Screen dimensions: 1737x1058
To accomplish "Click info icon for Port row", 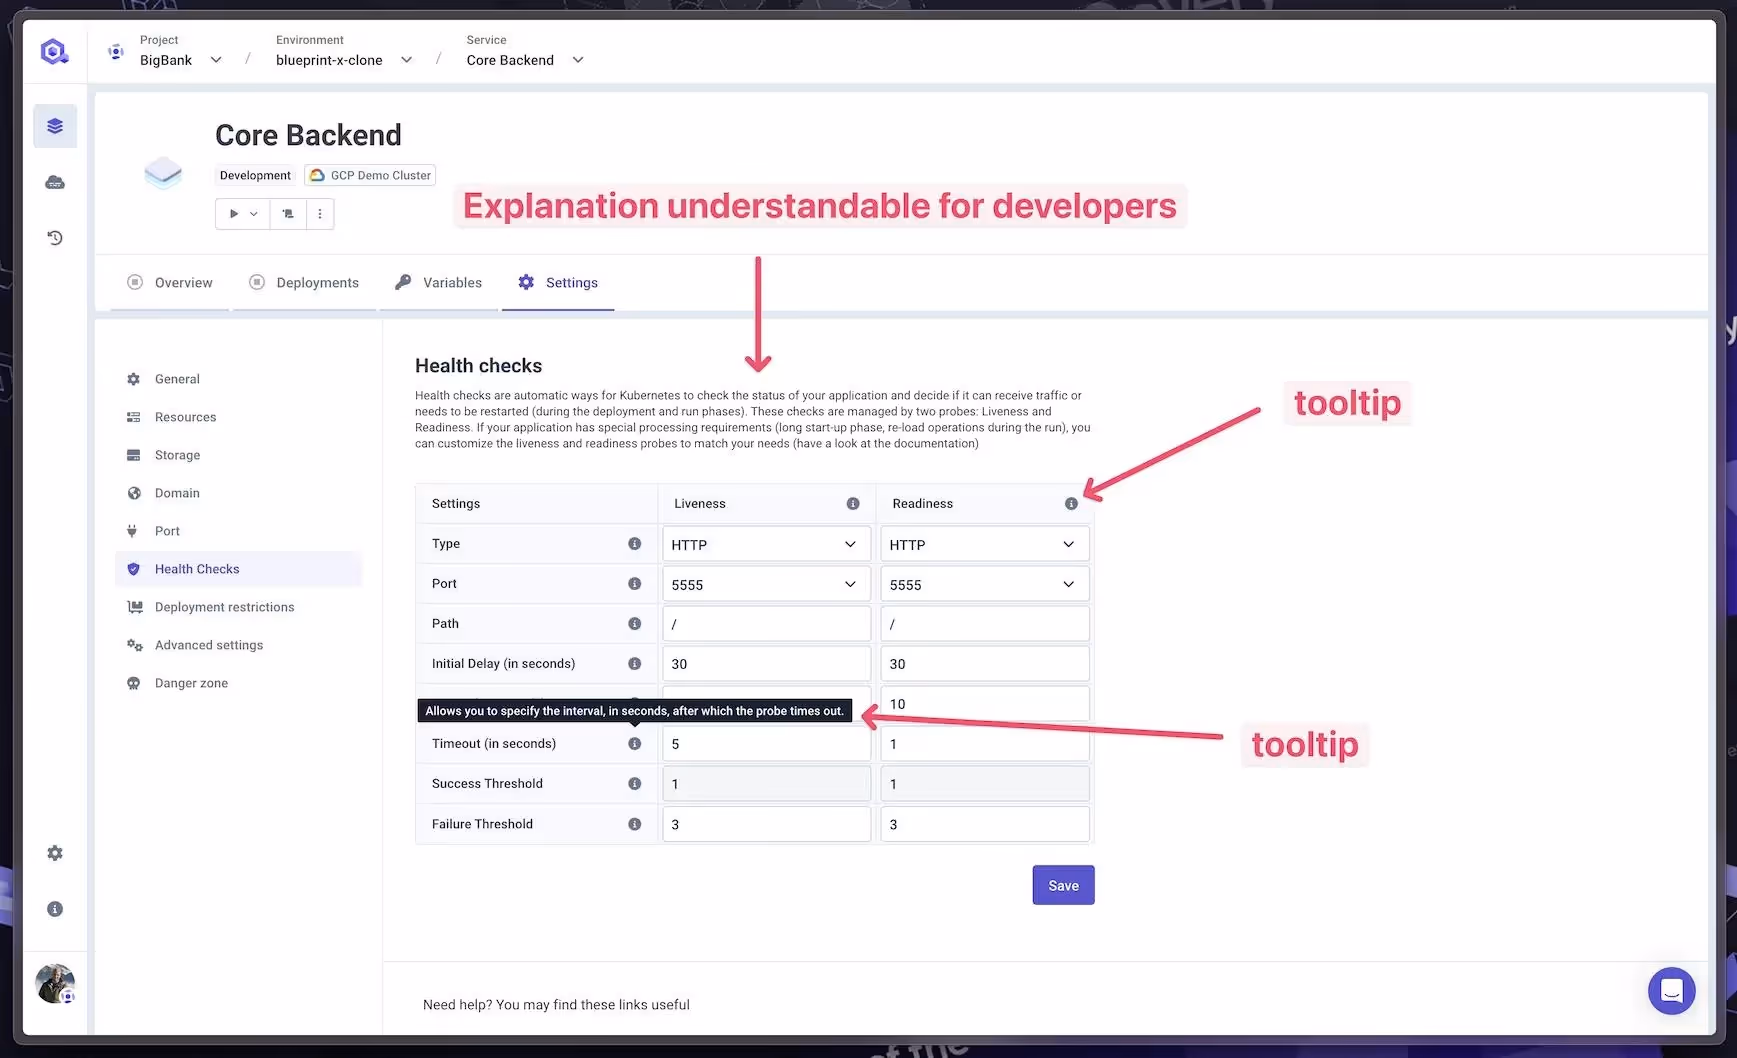I will click(x=634, y=584).
